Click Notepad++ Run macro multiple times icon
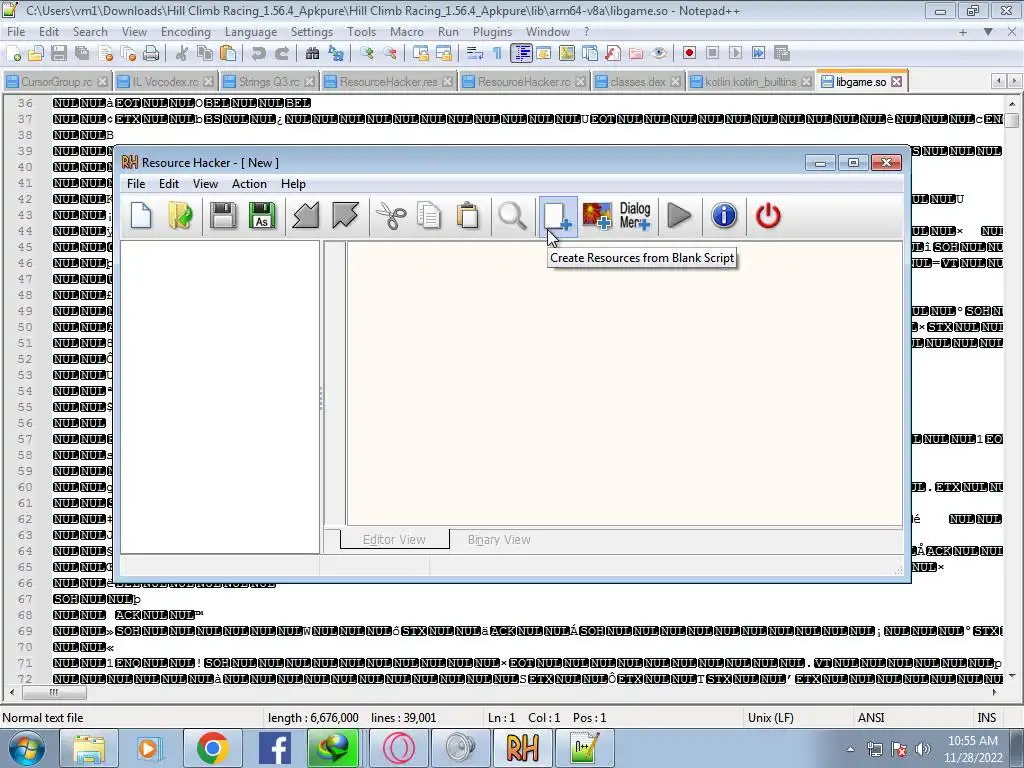Screen dimensions: 1024x768 click(x=758, y=54)
